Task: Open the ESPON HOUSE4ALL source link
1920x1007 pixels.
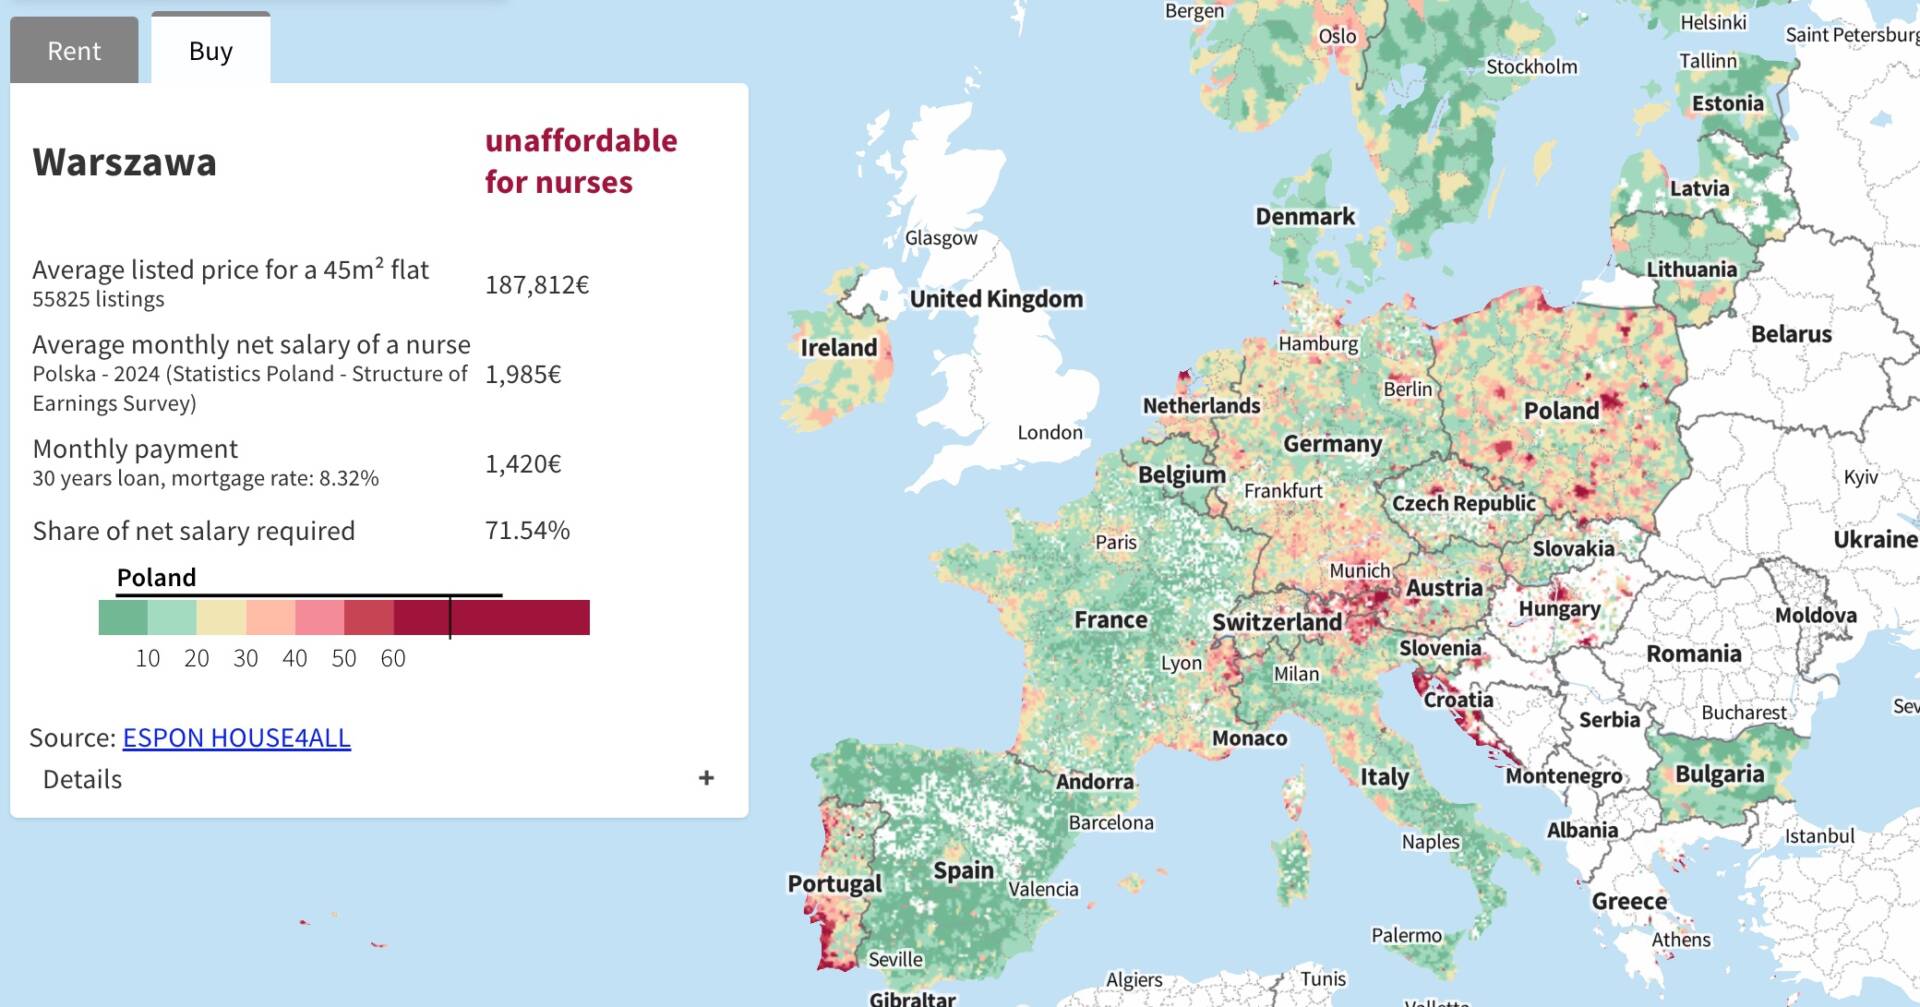Action: pyautogui.click(x=236, y=738)
